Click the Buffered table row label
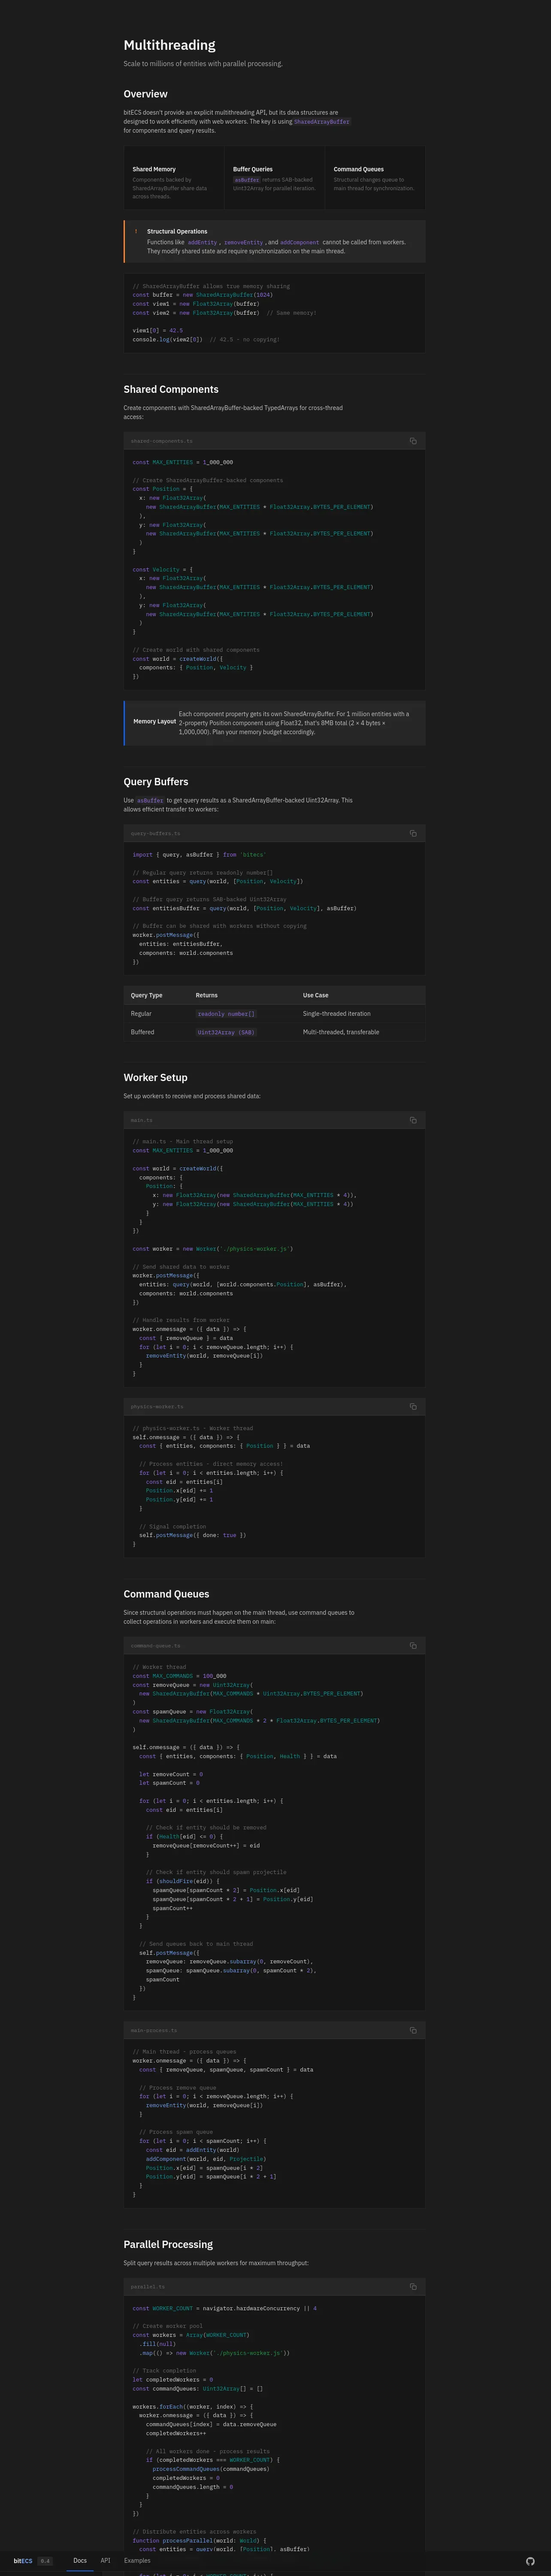This screenshot has height=2576, width=551. [x=142, y=1032]
